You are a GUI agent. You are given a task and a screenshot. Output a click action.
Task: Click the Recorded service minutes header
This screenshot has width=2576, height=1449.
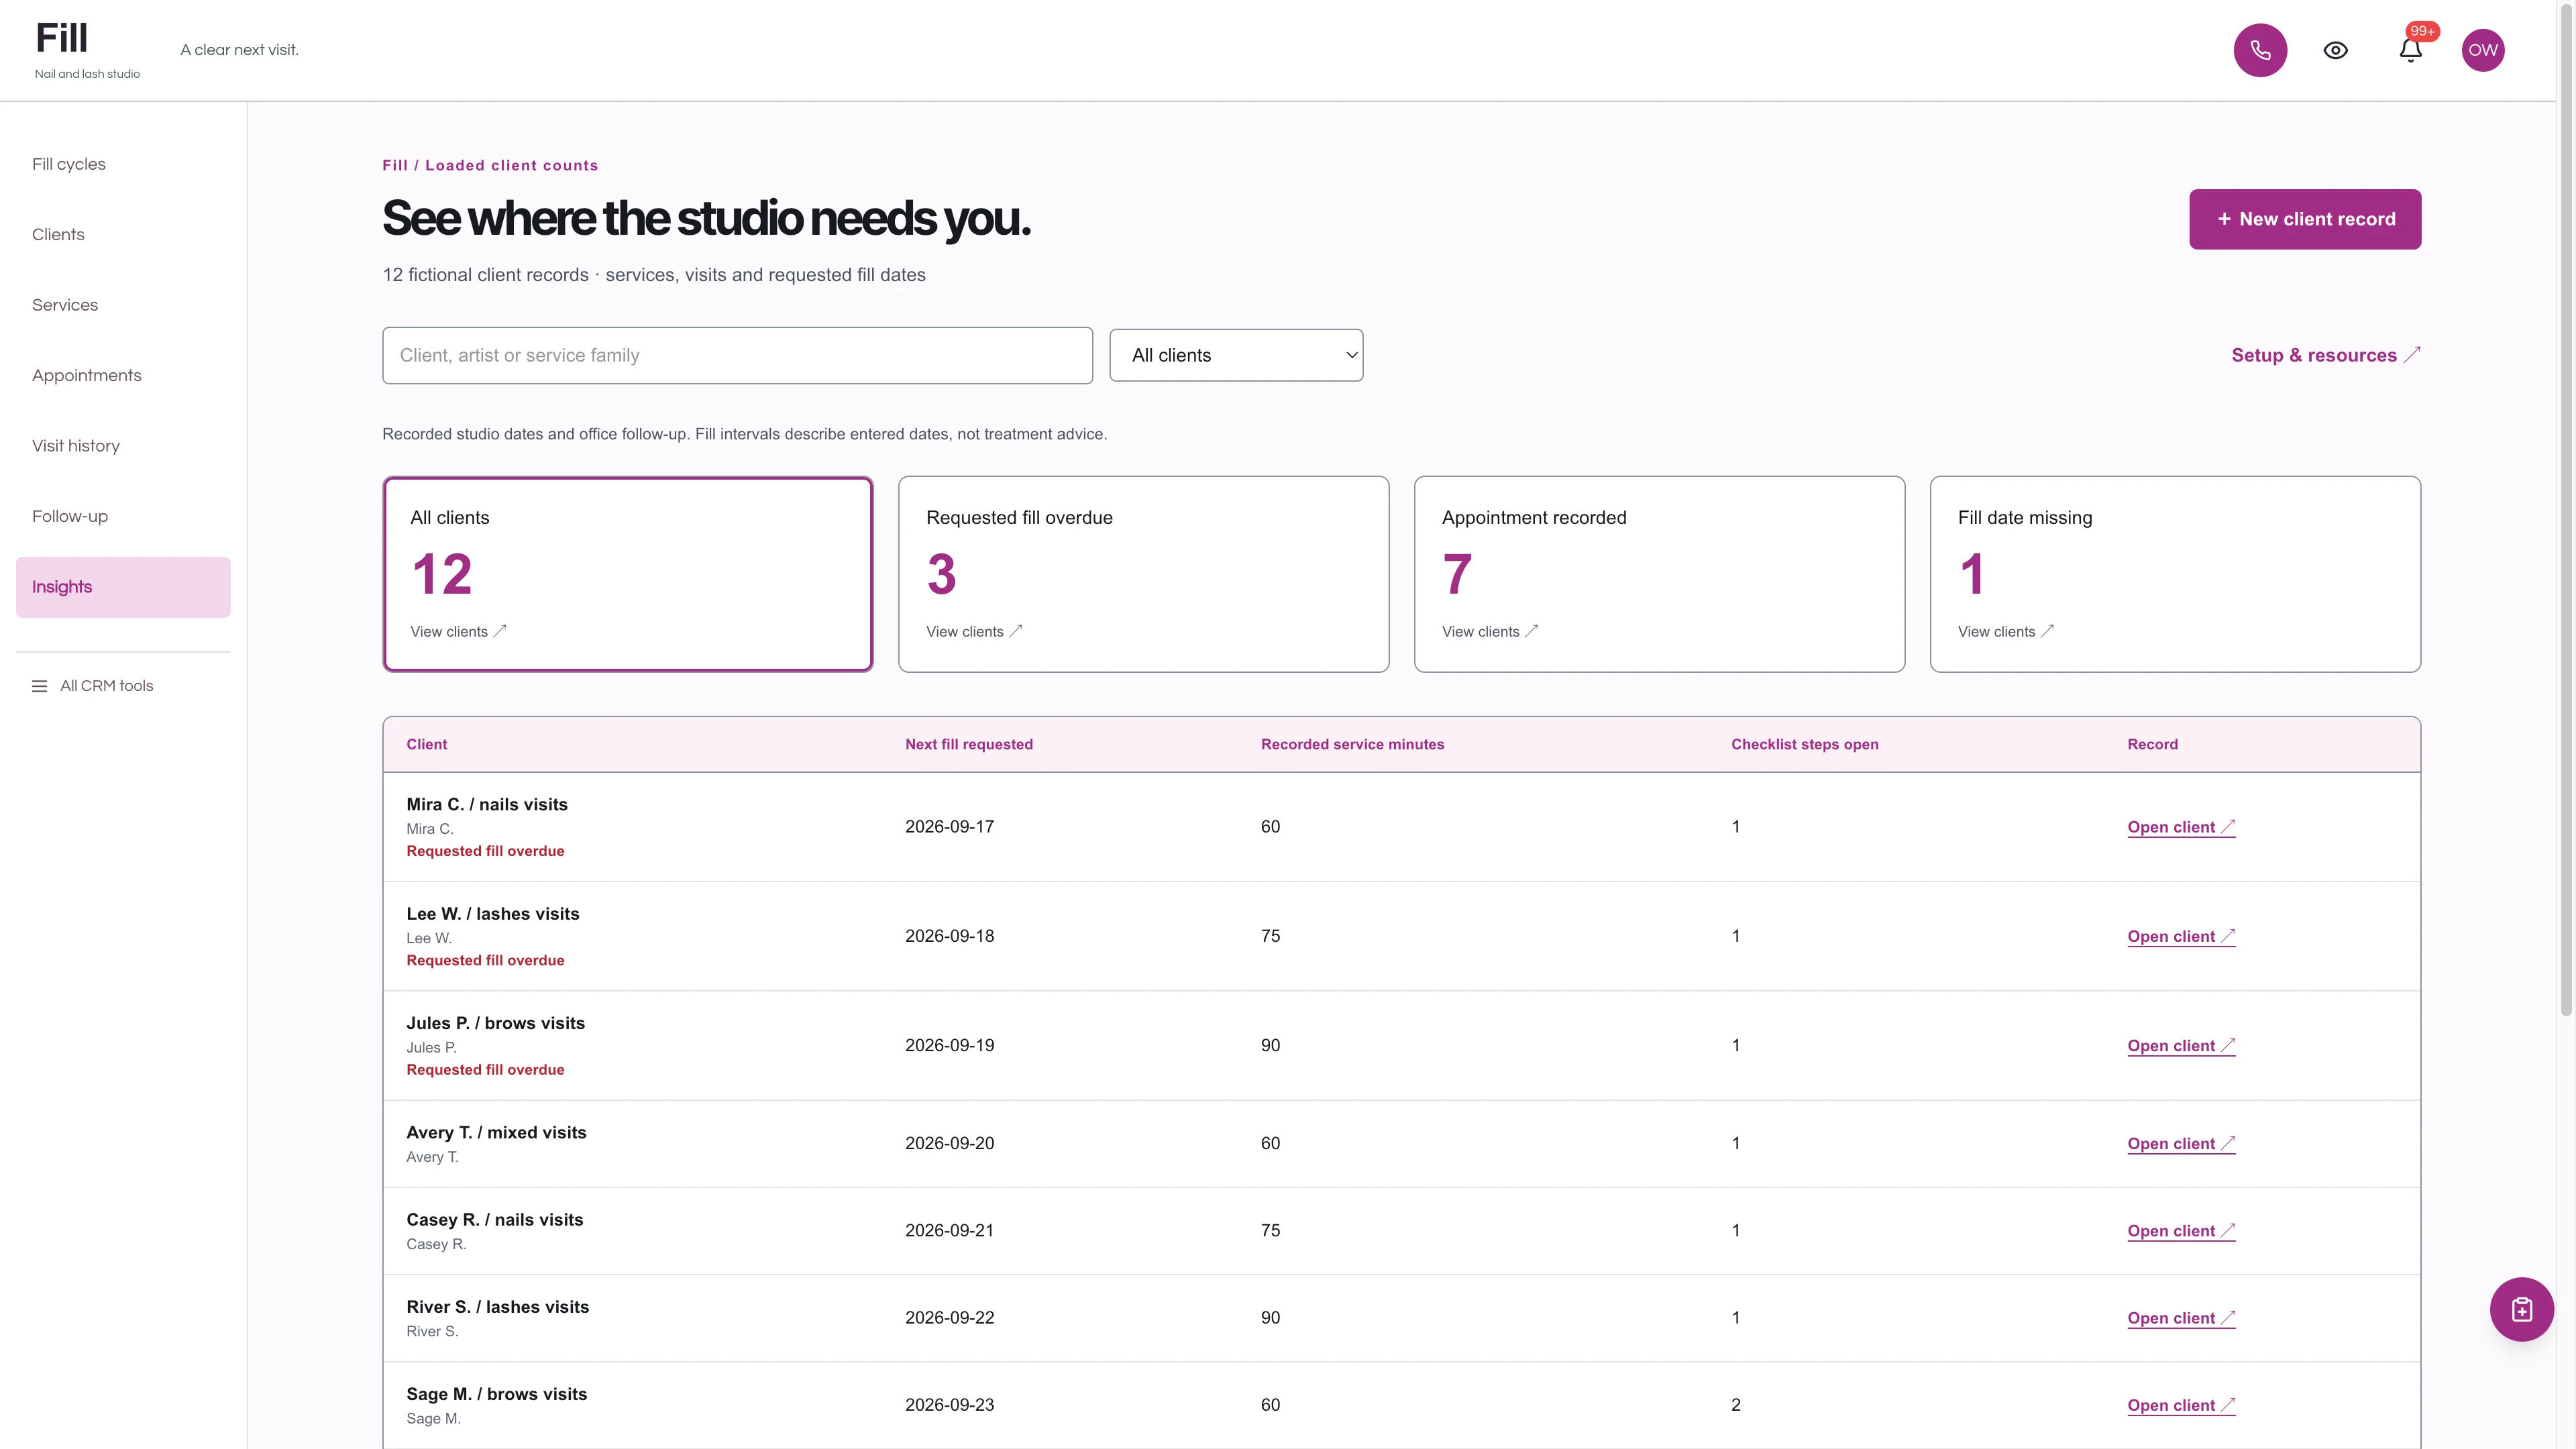(1352, 744)
